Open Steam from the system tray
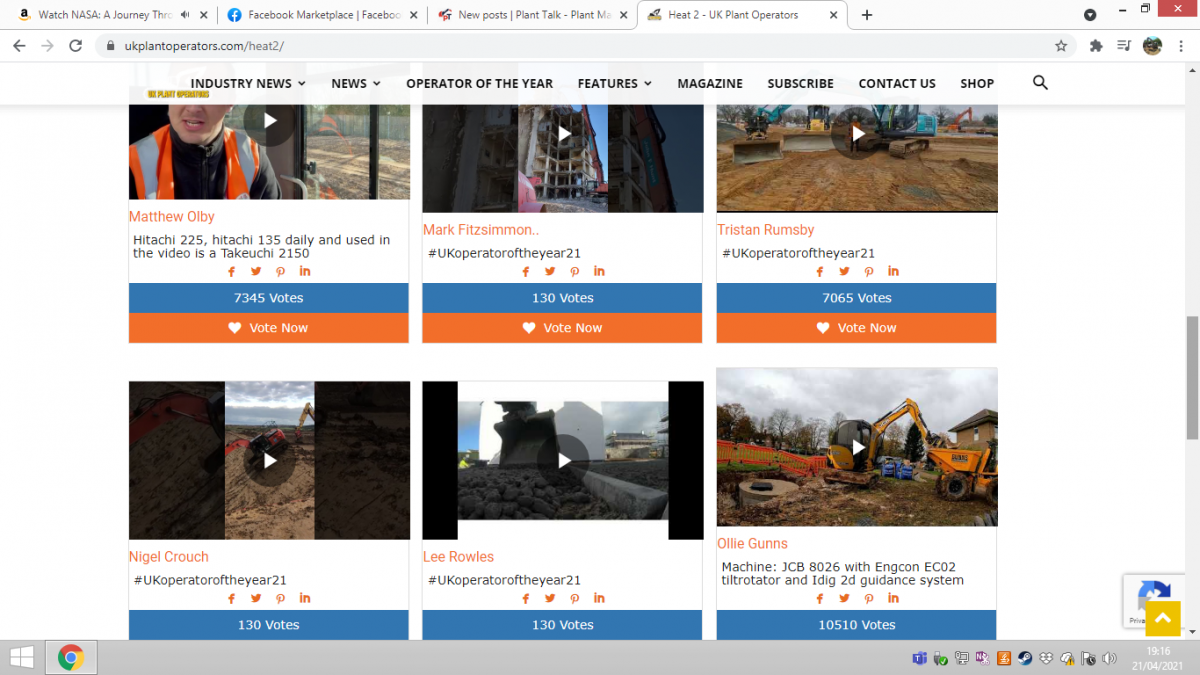 [1025, 658]
